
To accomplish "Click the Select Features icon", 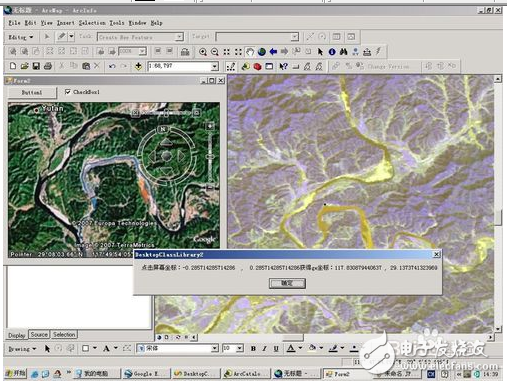I will coord(296,52).
